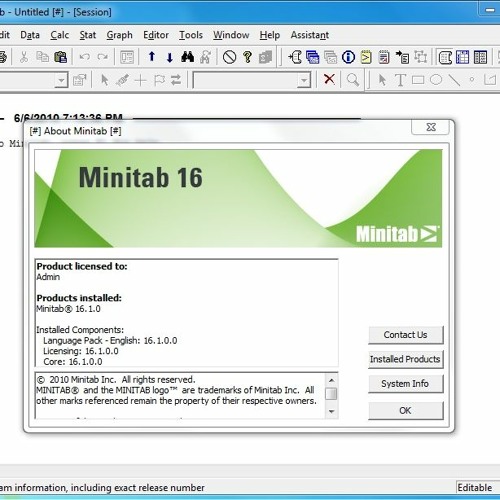Click the Show Session window scroll icon
Screen dimensions: 500x500
click(445, 57)
